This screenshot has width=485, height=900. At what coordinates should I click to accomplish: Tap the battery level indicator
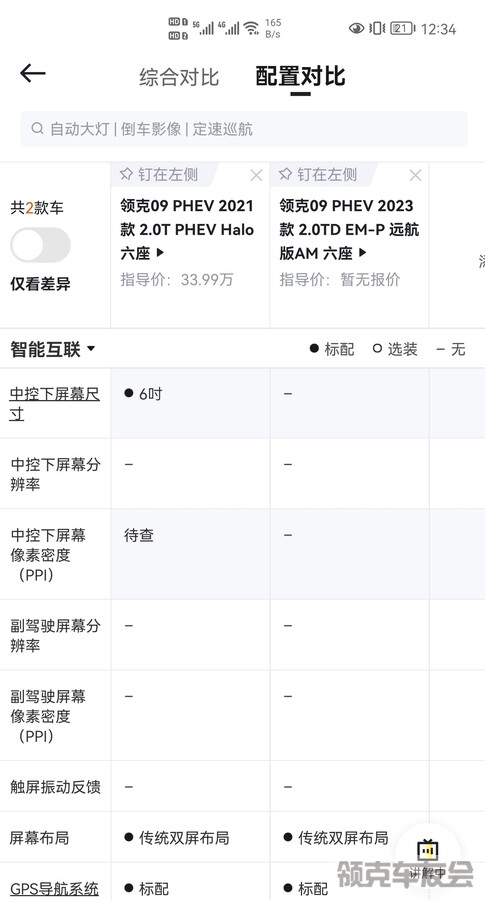coord(402,28)
